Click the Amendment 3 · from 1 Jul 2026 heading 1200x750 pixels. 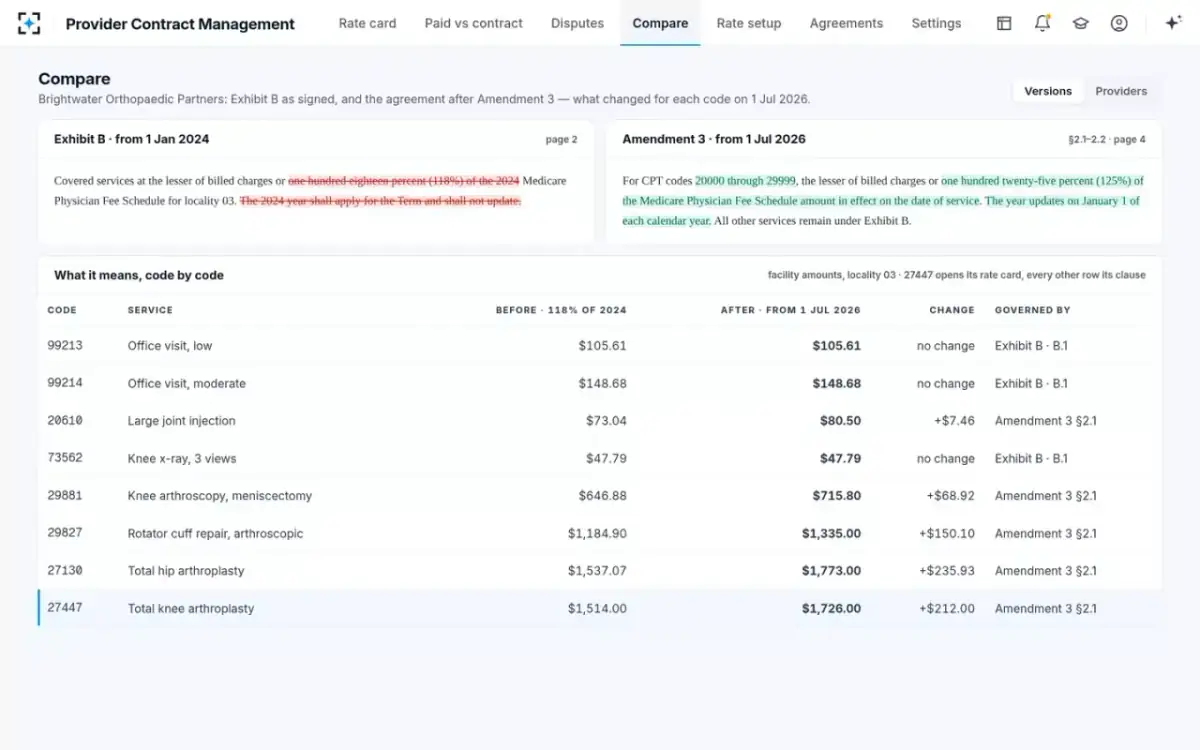(x=713, y=139)
